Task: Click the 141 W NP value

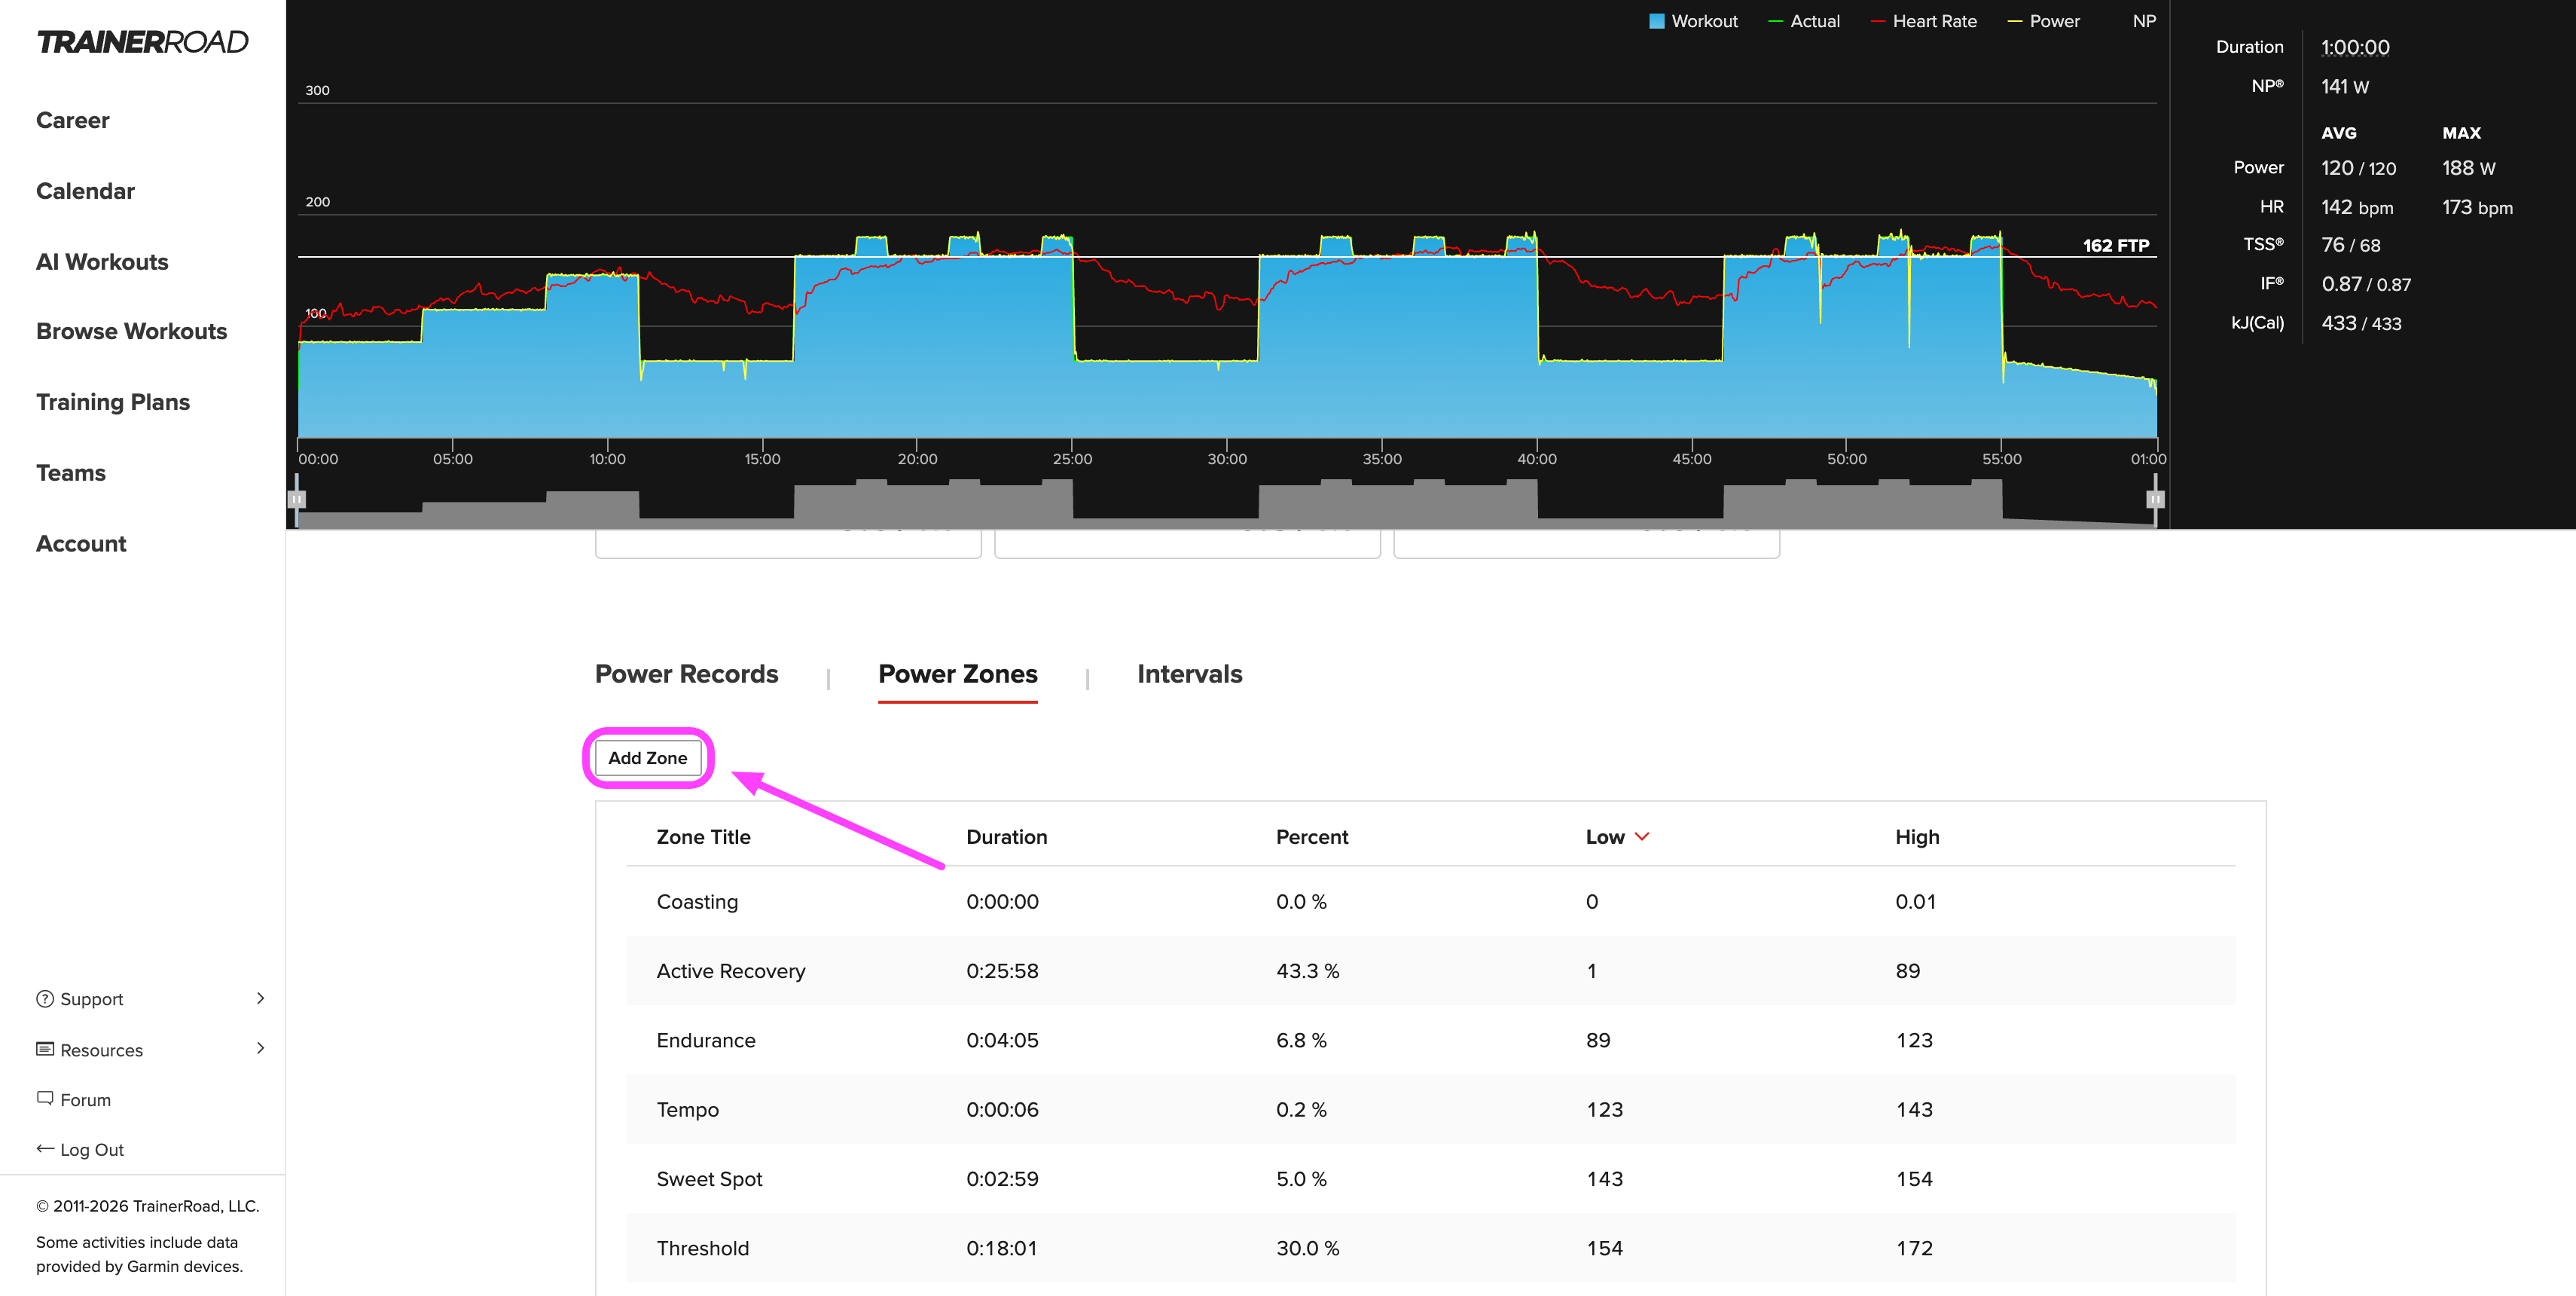Action: 2344,86
